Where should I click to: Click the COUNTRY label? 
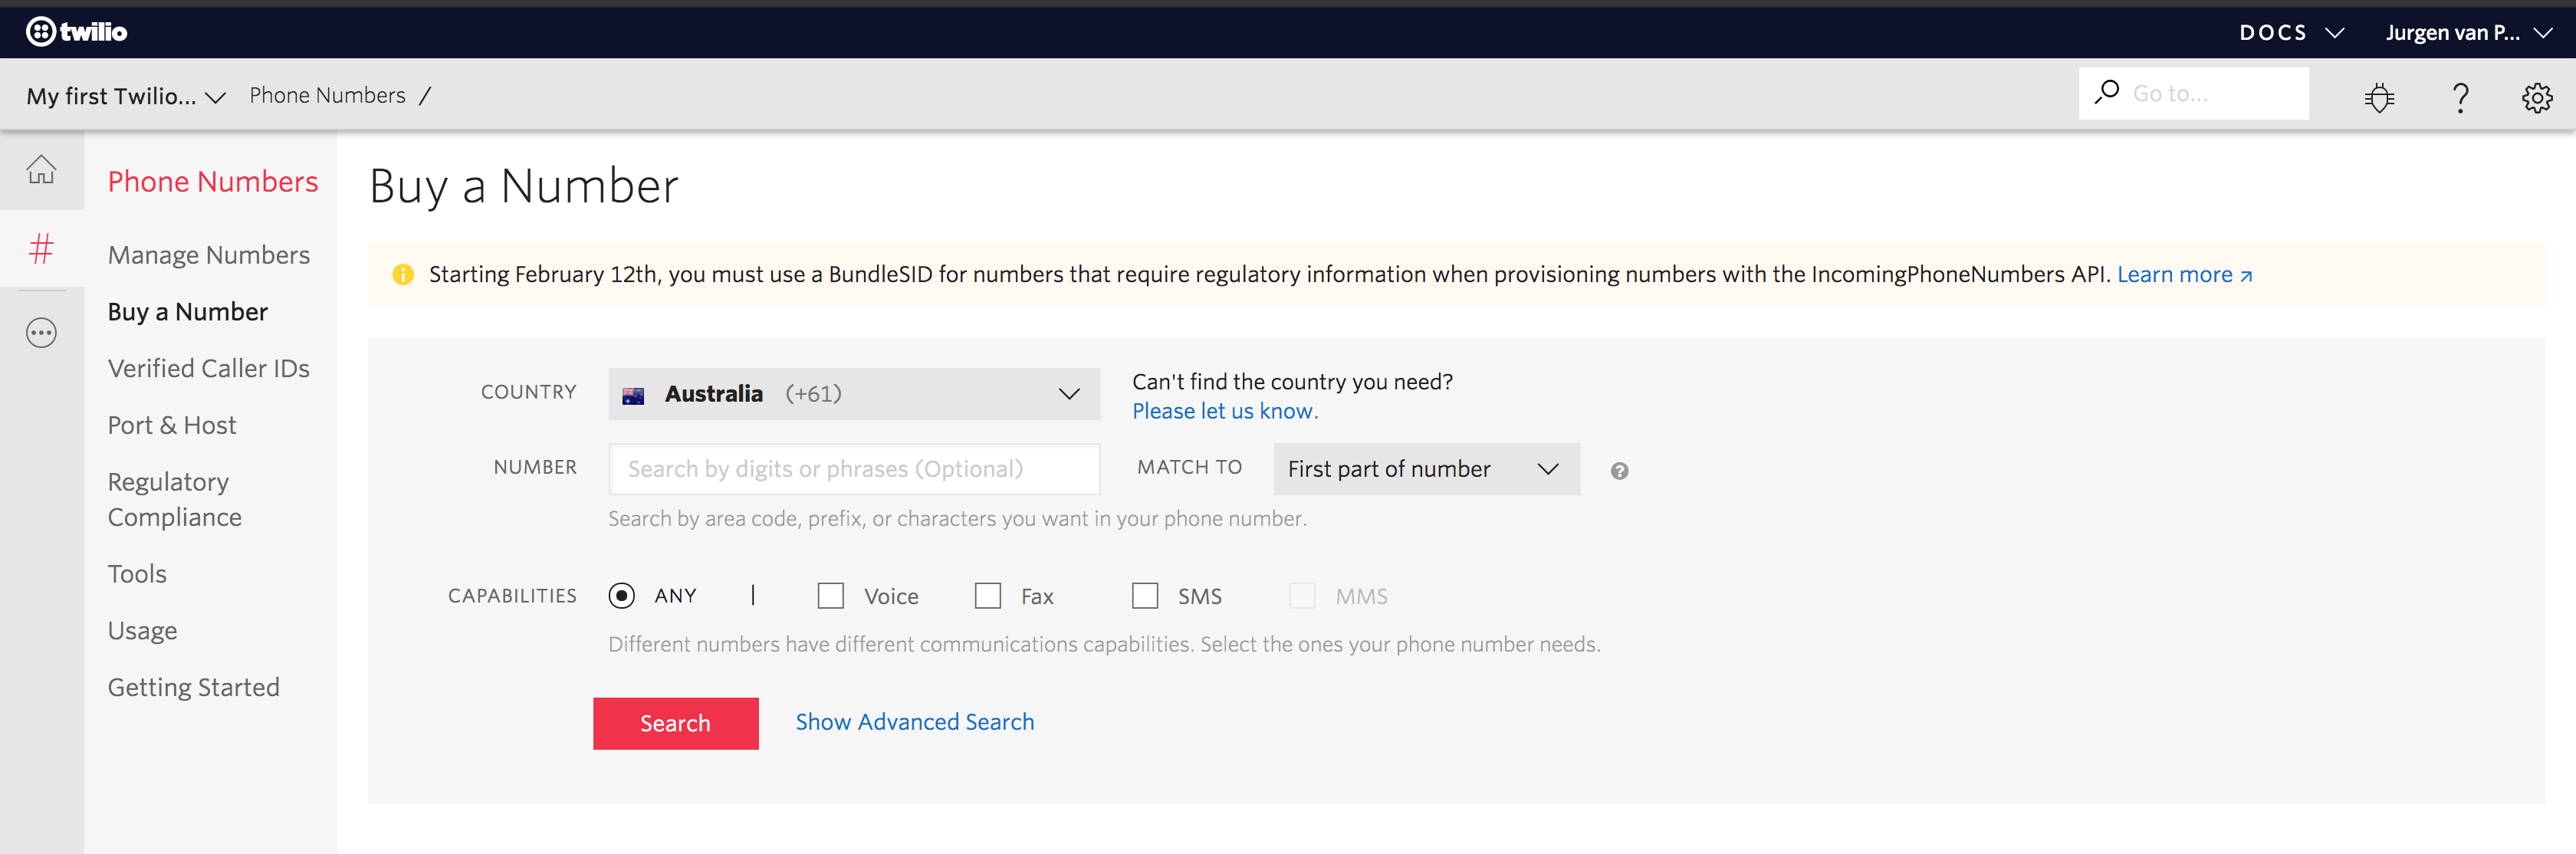(528, 392)
